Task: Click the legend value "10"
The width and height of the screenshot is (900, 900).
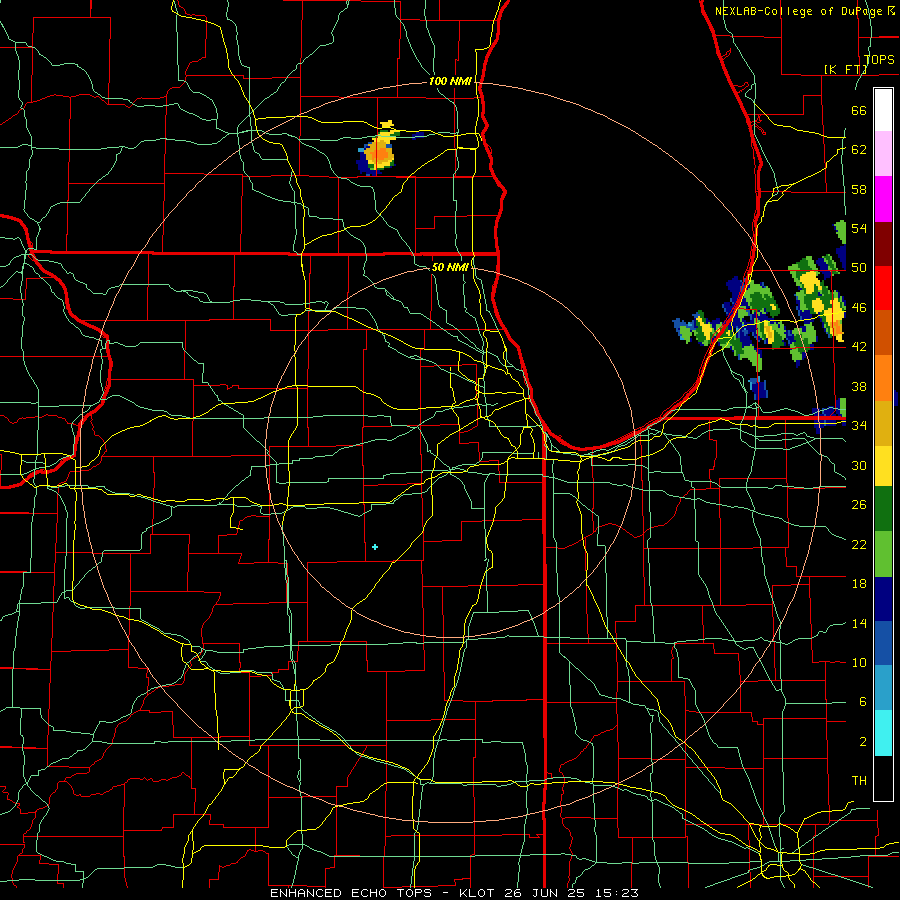Action: [x=859, y=662]
